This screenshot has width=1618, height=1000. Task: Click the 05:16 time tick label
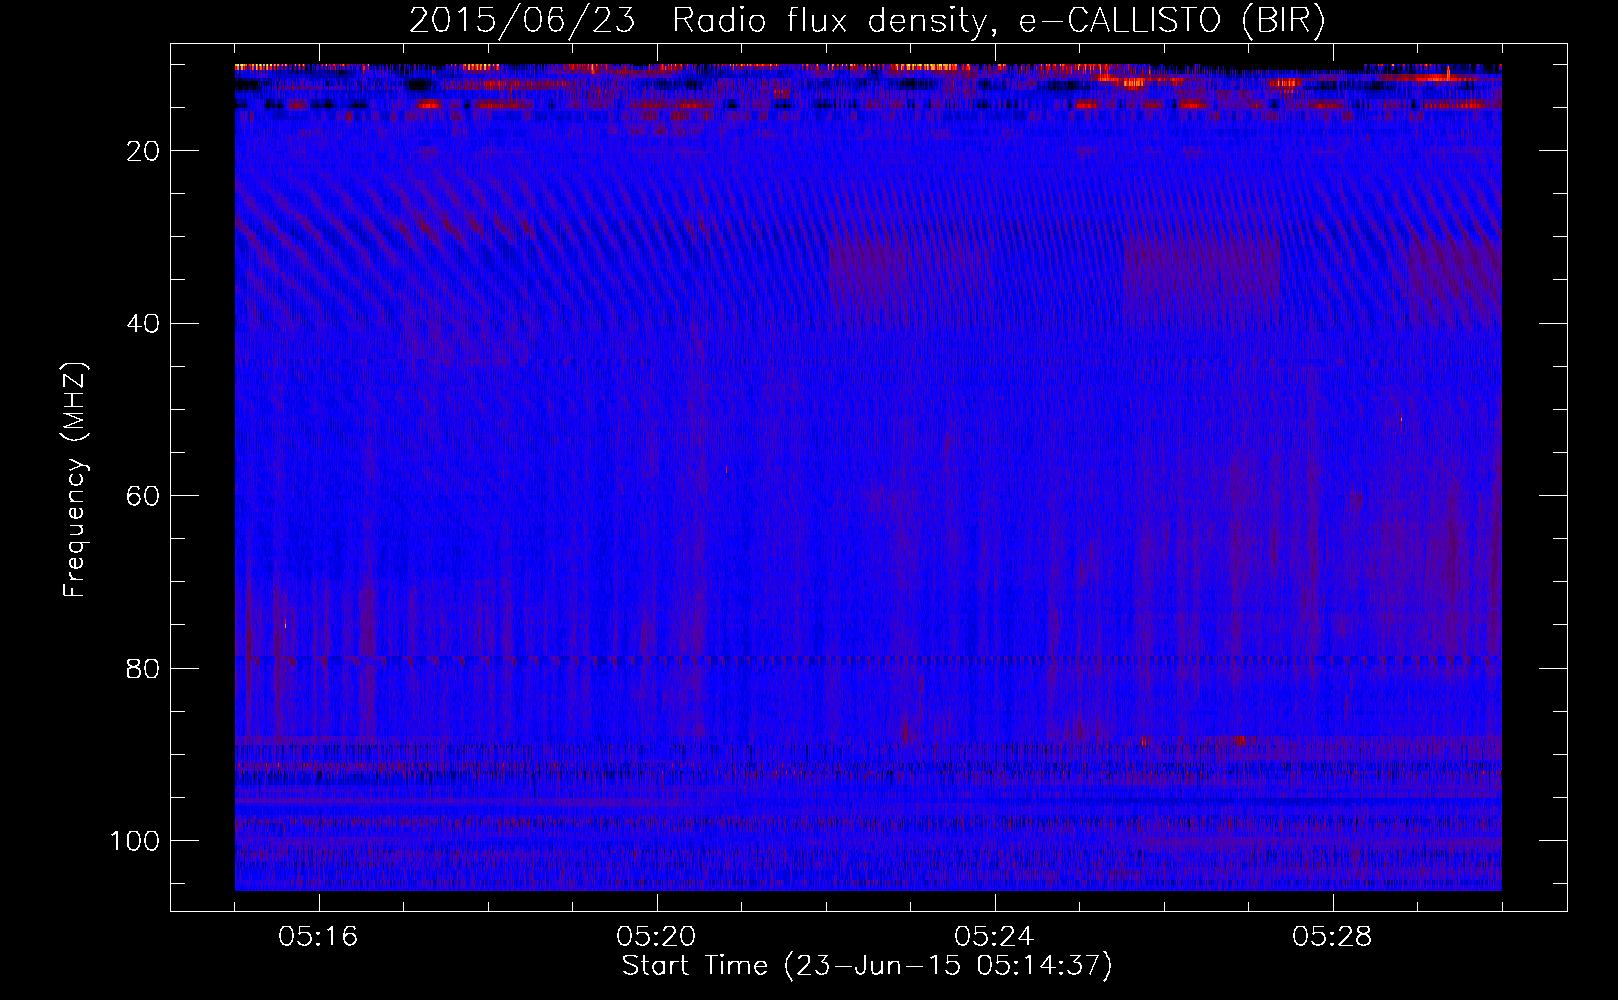point(319,937)
